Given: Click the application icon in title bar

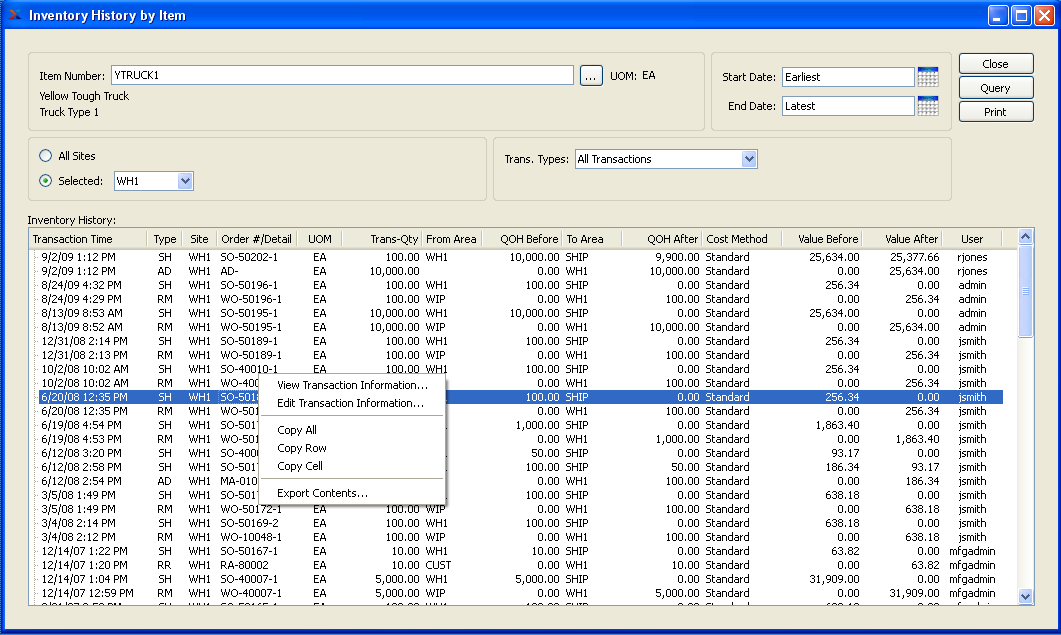Looking at the screenshot, I should (15, 15).
